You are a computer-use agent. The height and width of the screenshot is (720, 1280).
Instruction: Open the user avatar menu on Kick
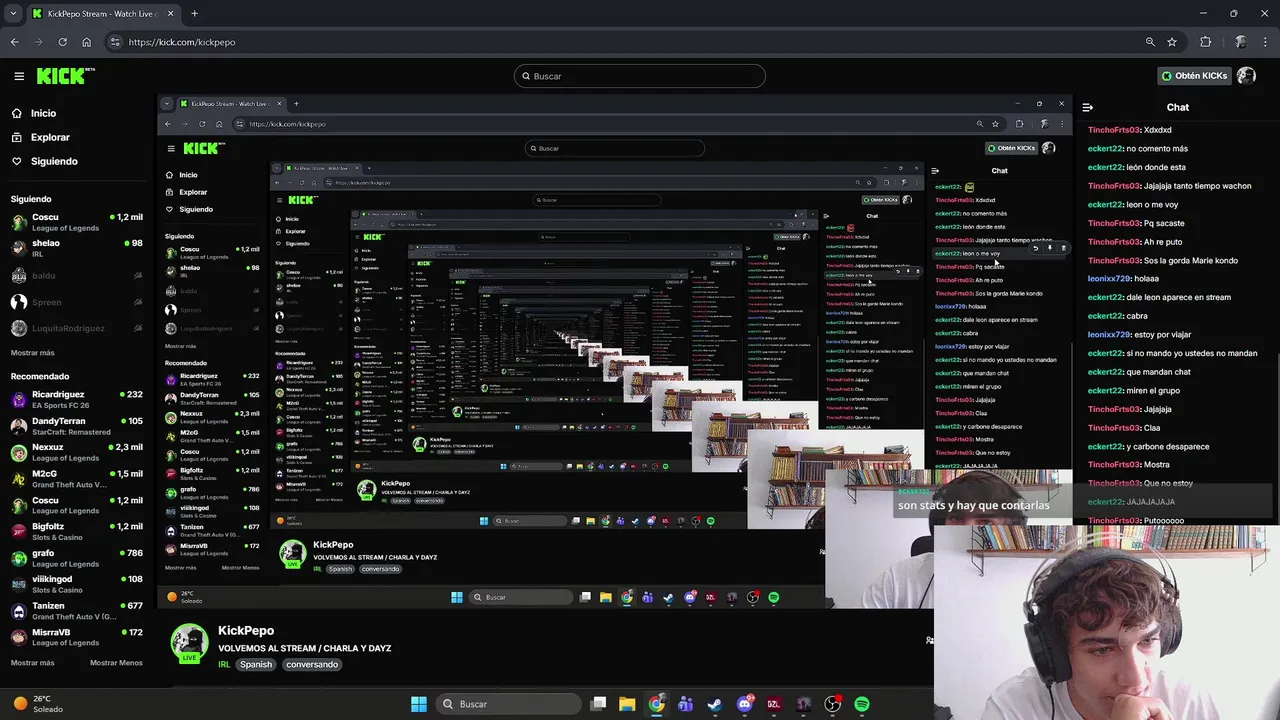click(x=1246, y=76)
